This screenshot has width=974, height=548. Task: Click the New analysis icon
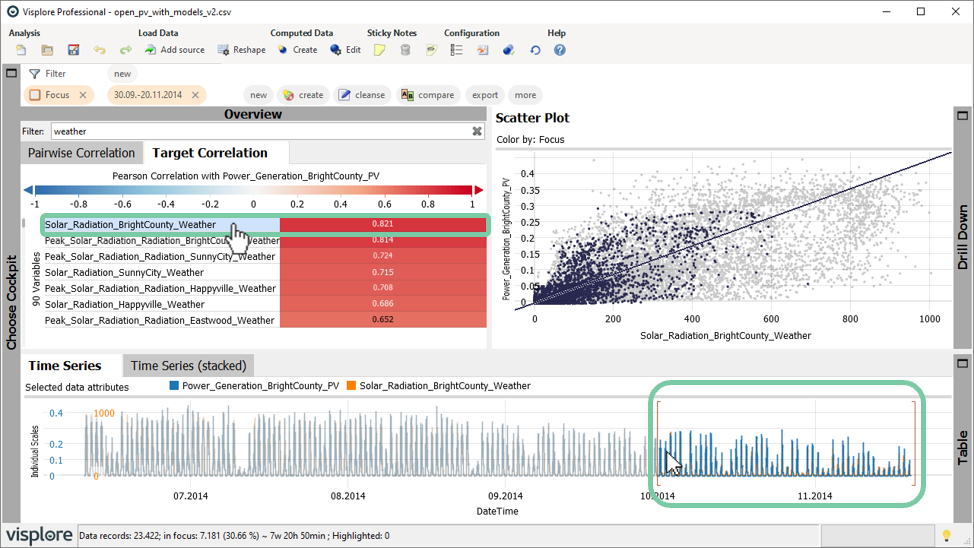point(21,50)
